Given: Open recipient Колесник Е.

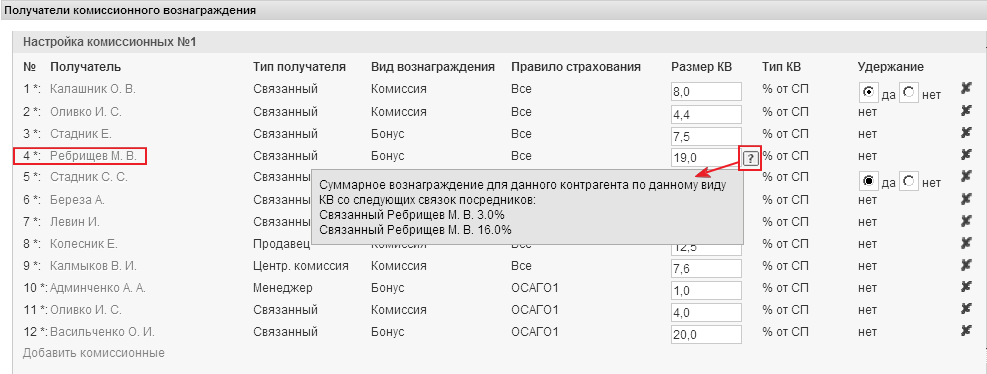Looking at the screenshot, I should click(84, 244).
